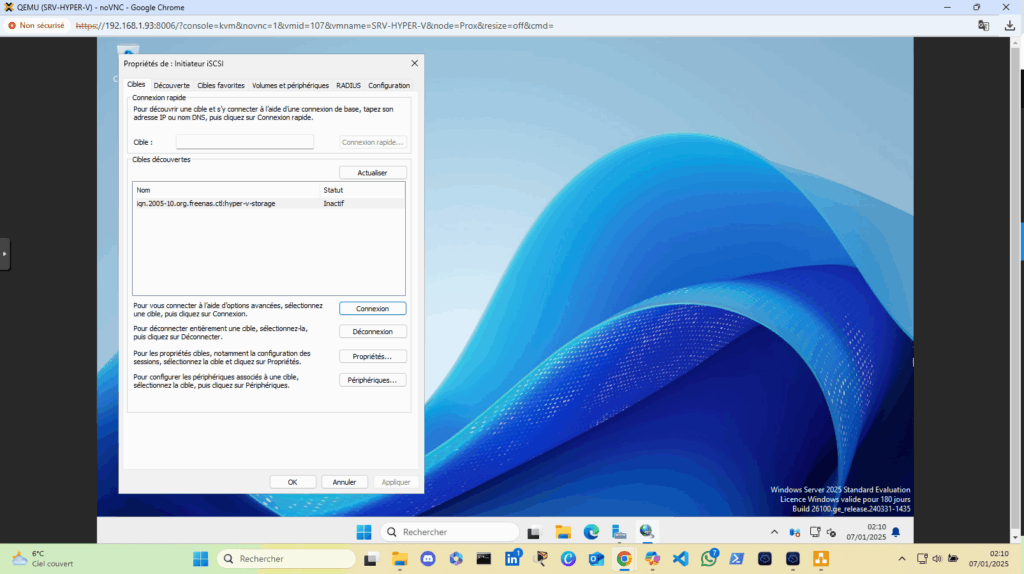Open the VM notification bell
1024x574 pixels.
pos(896,532)
